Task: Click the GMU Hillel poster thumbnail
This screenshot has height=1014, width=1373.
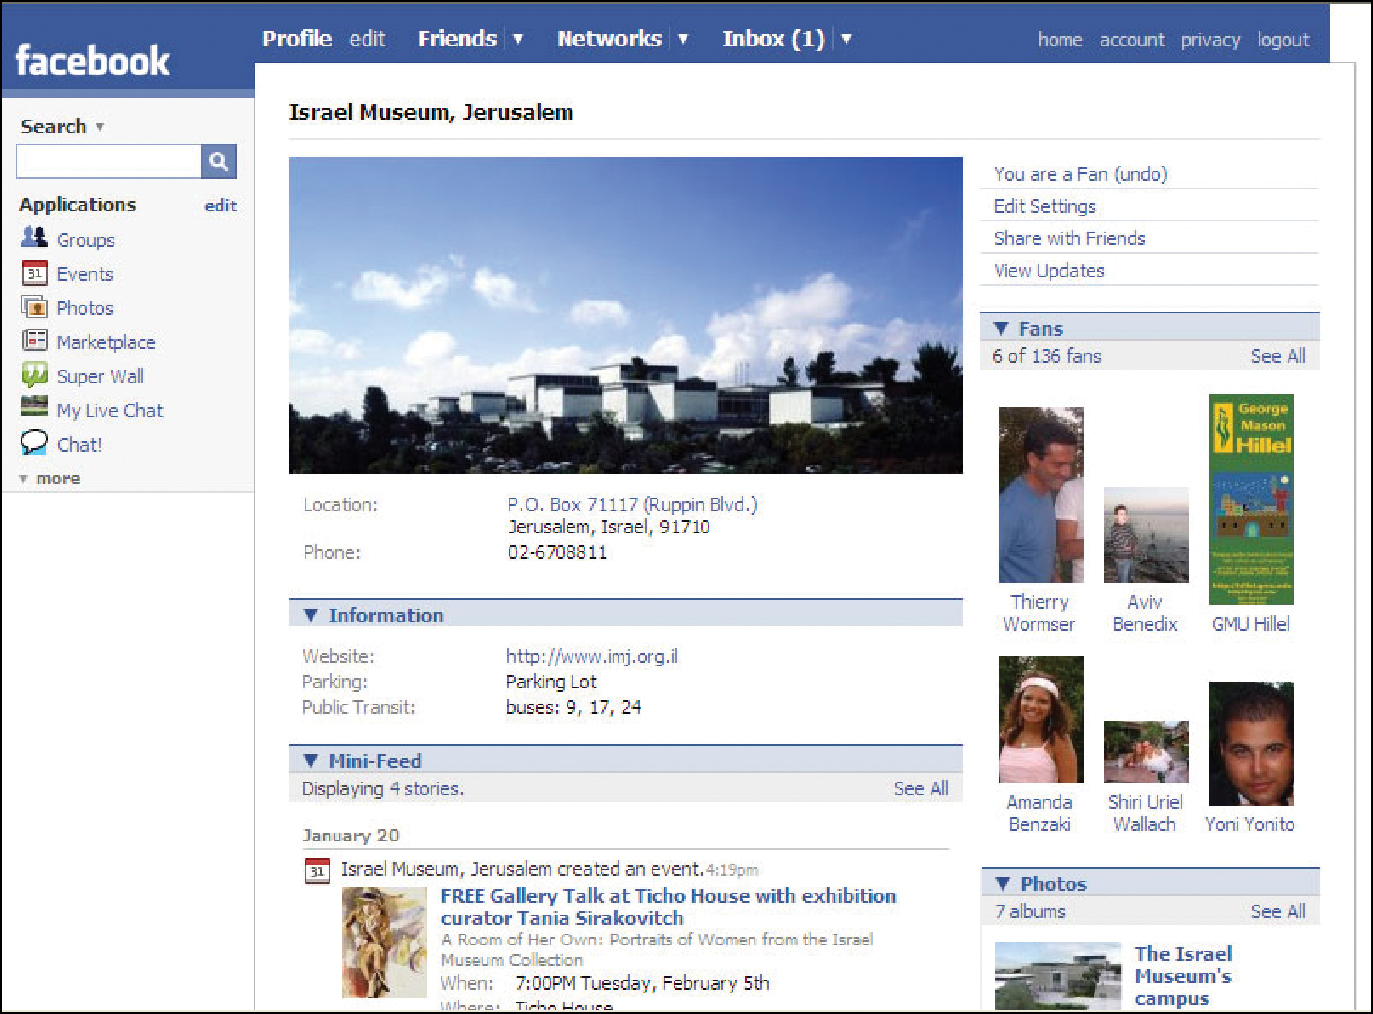Action: point(1251,499)
